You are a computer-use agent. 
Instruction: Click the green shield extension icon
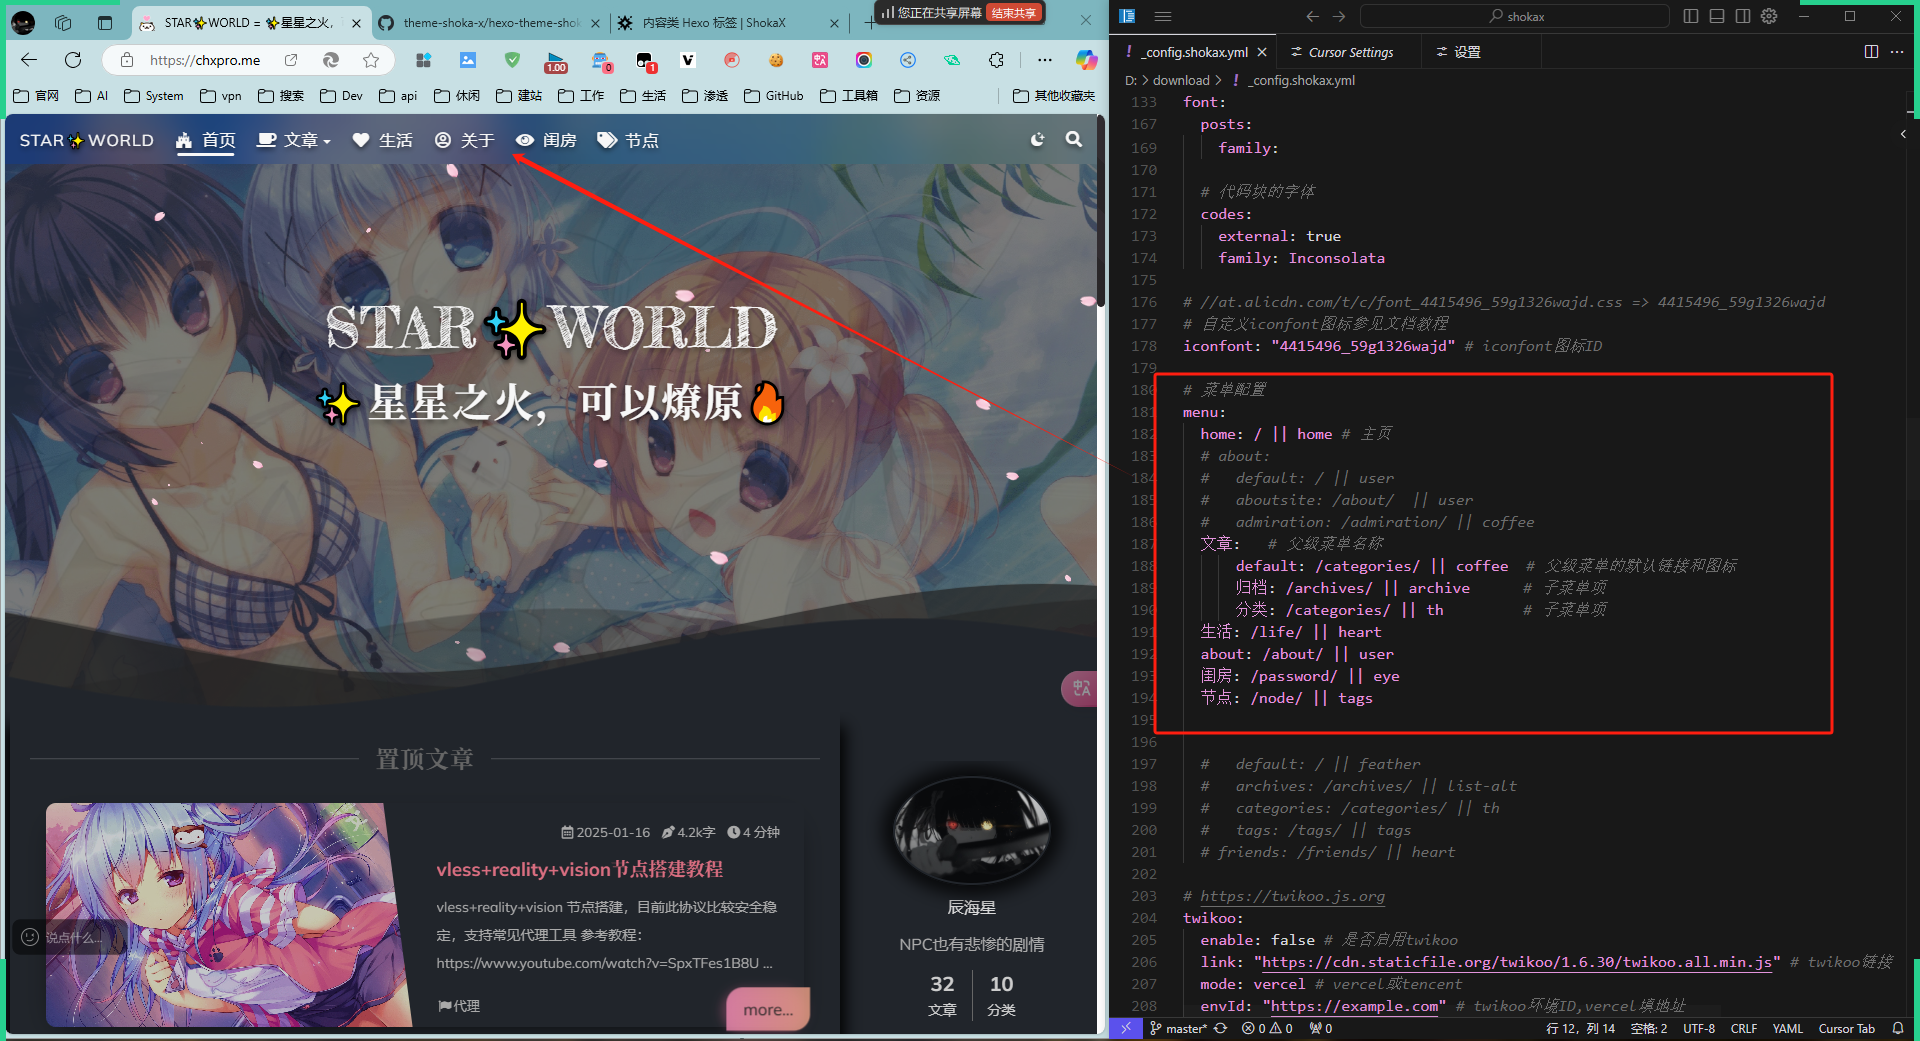click(512, 60)
